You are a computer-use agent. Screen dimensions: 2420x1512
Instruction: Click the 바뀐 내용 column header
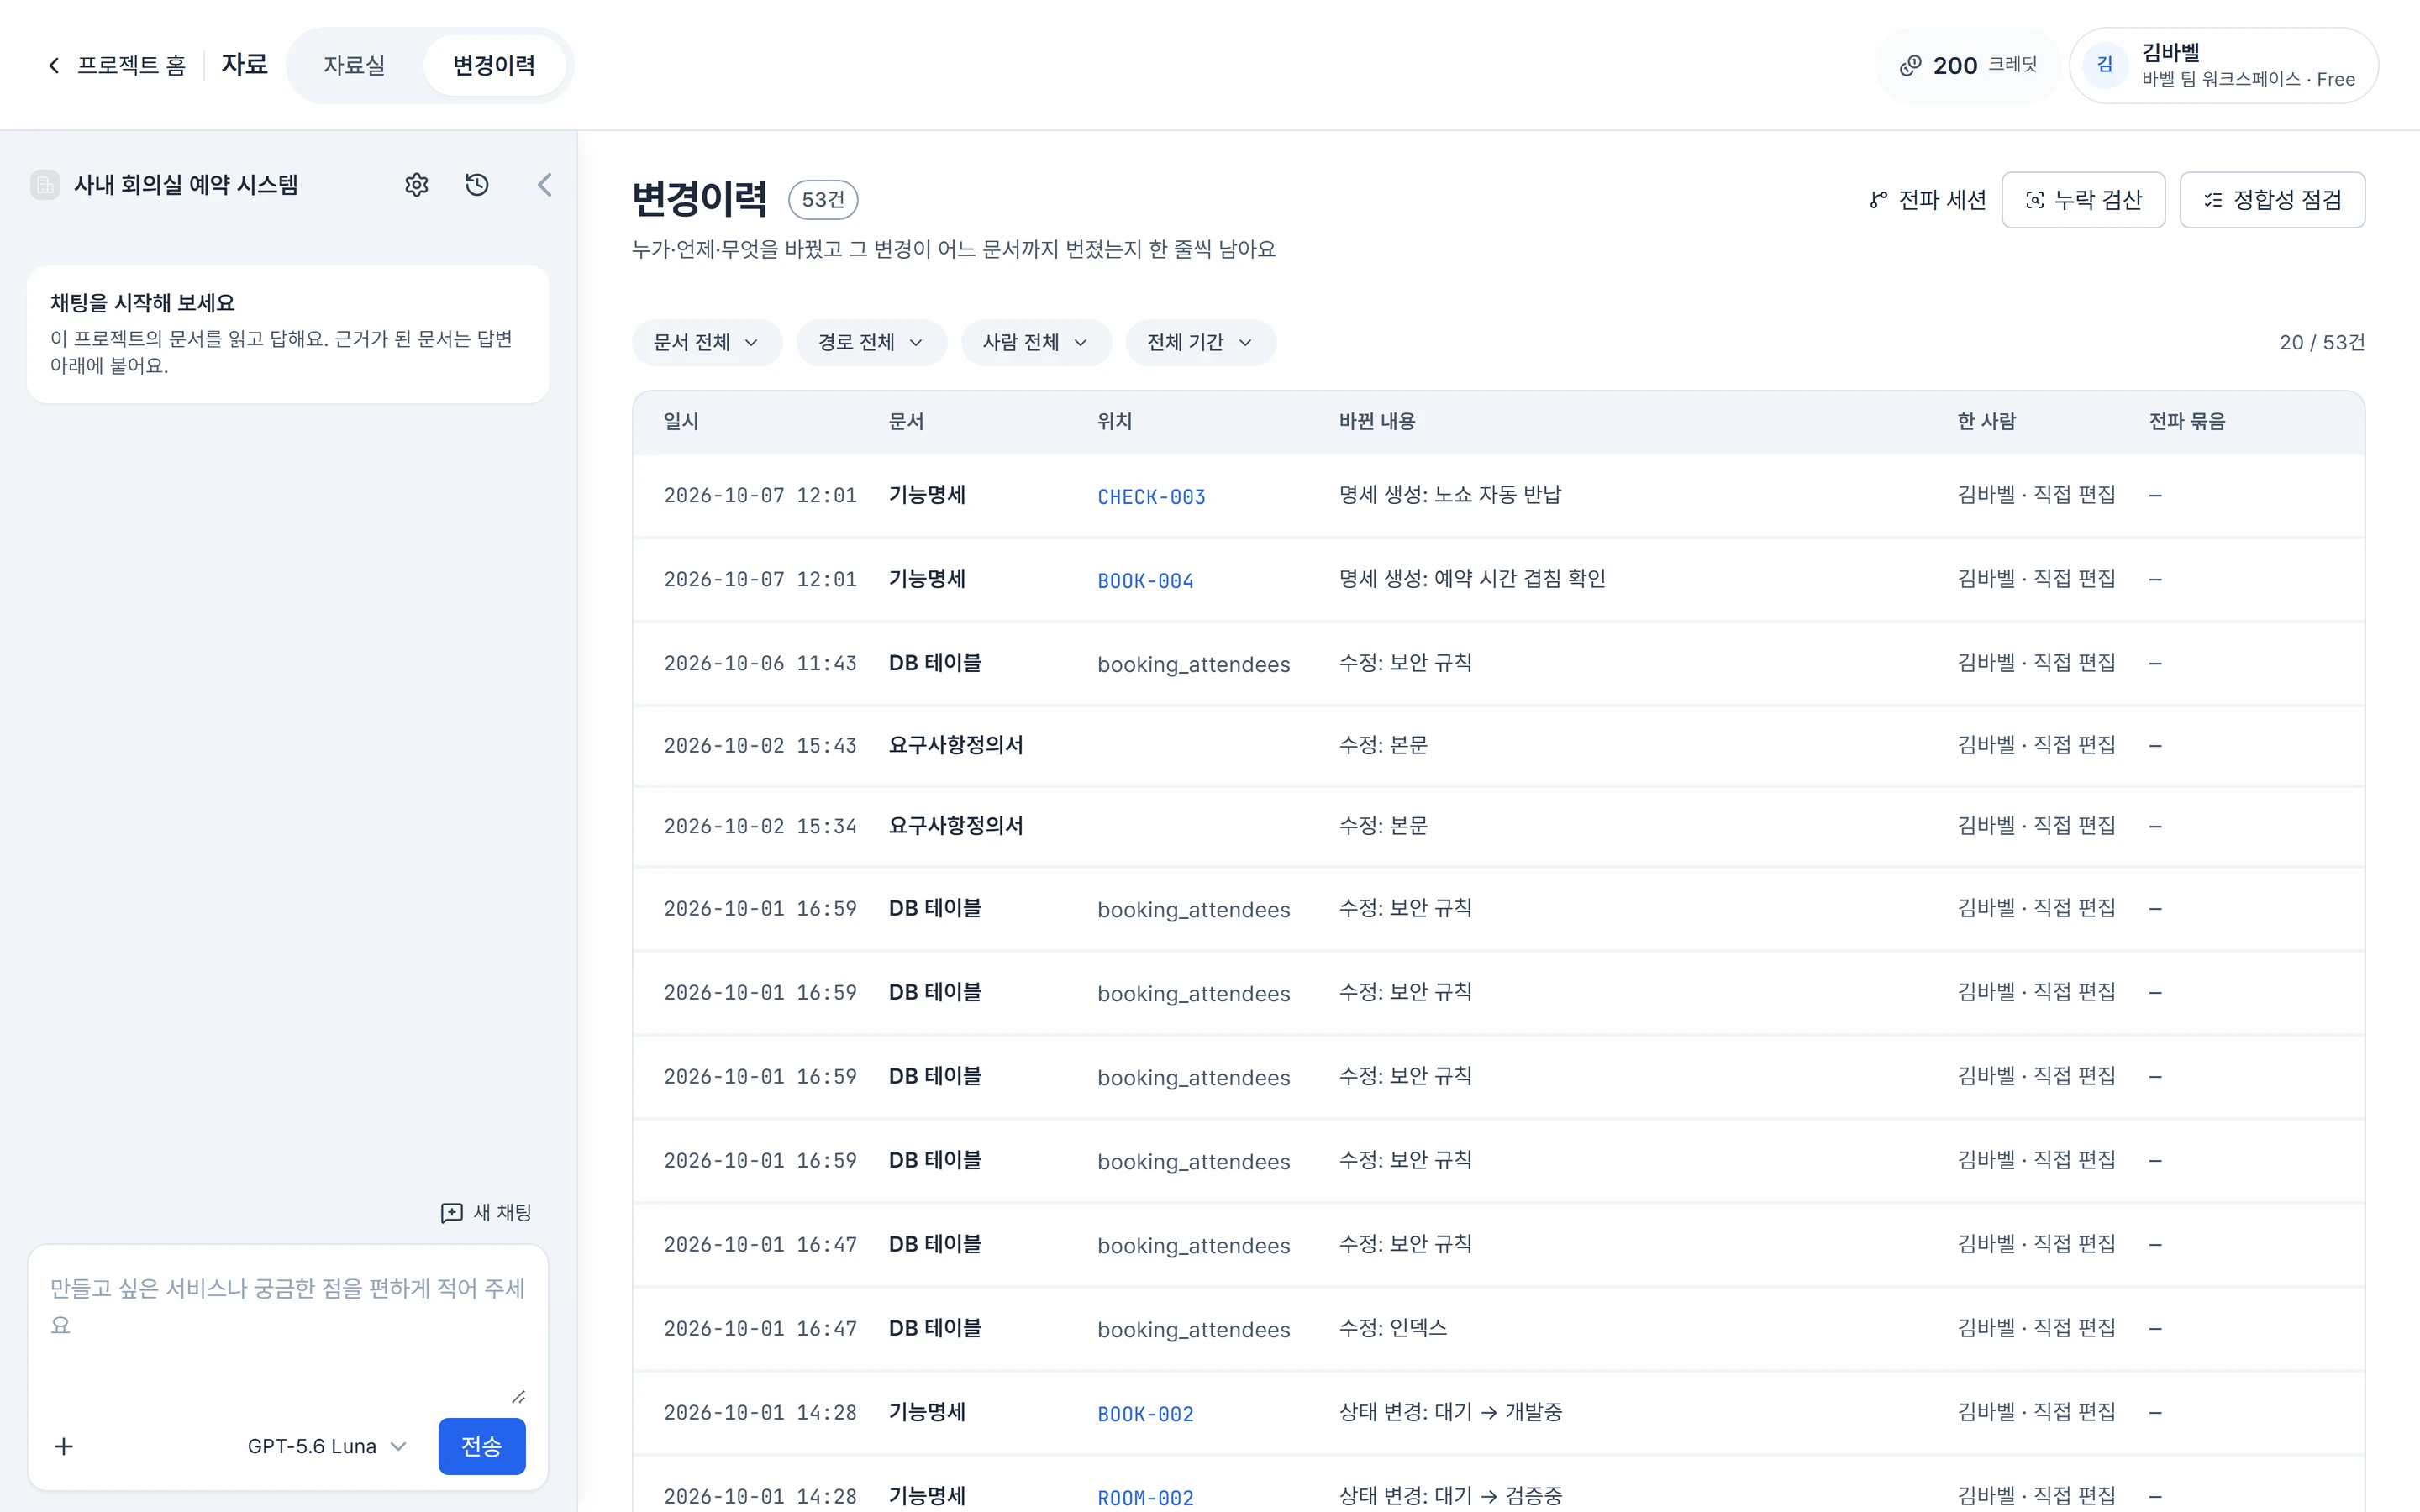[x=1377, y=421]
